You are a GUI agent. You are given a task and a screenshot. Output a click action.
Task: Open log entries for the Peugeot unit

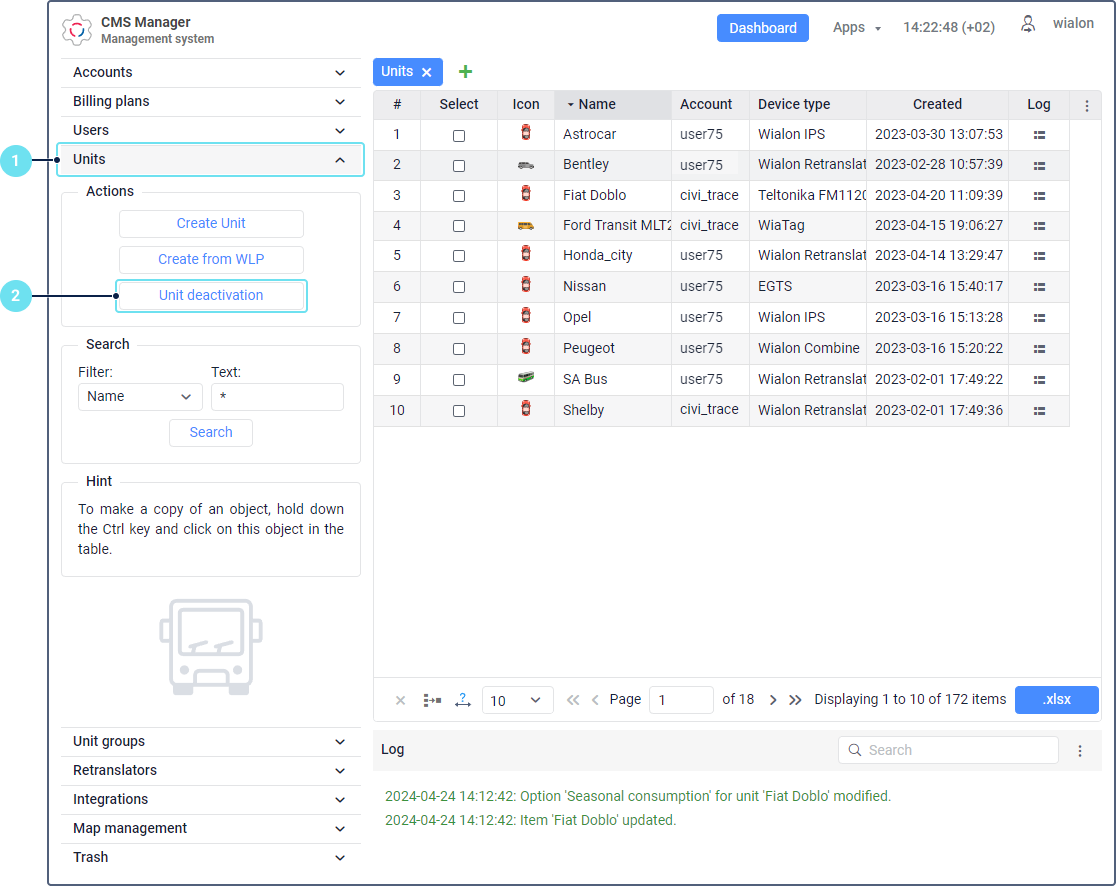[x=1039, y=349]
